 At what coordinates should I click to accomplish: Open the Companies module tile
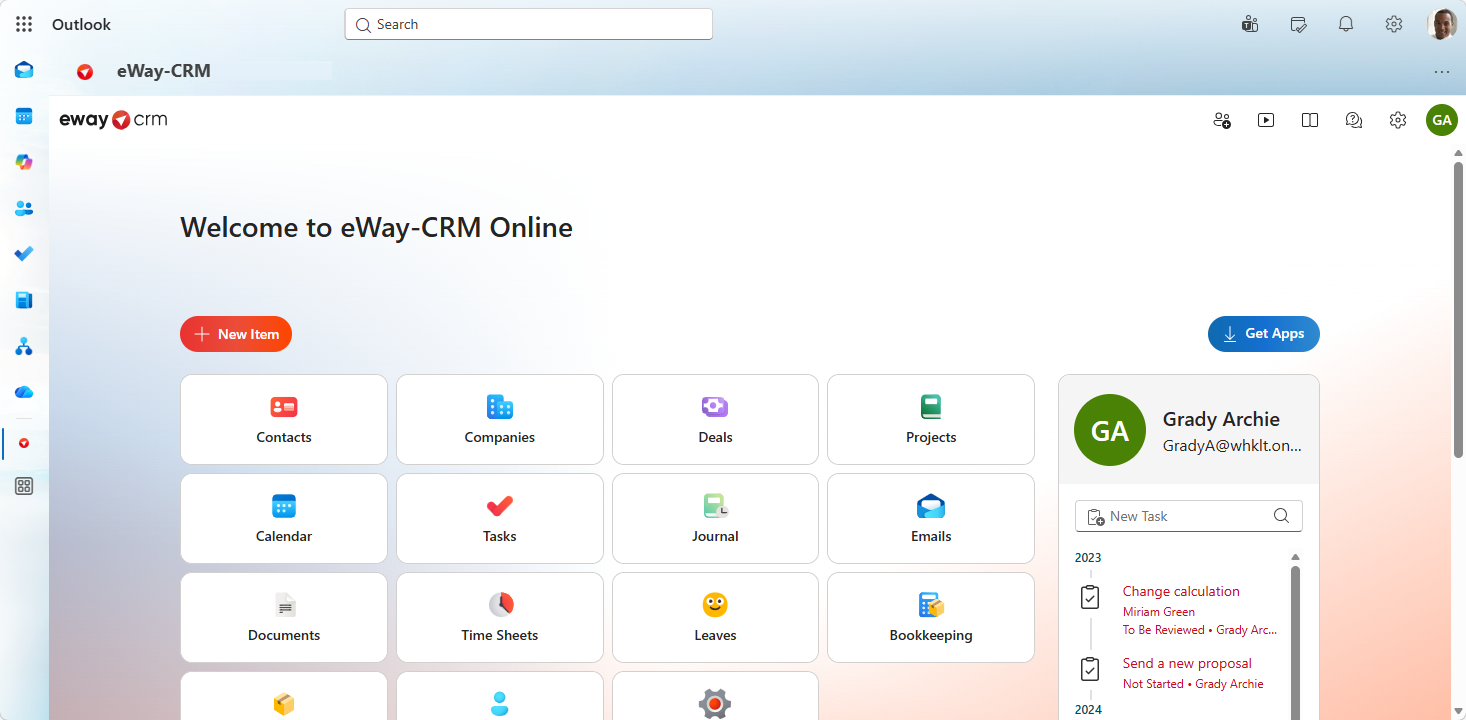pos(500,420)
